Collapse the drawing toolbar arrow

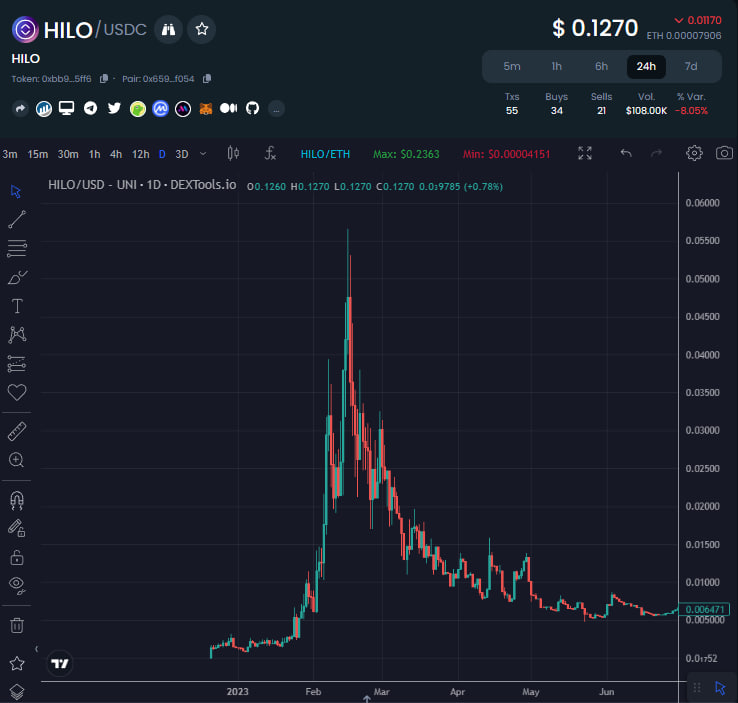36,649
